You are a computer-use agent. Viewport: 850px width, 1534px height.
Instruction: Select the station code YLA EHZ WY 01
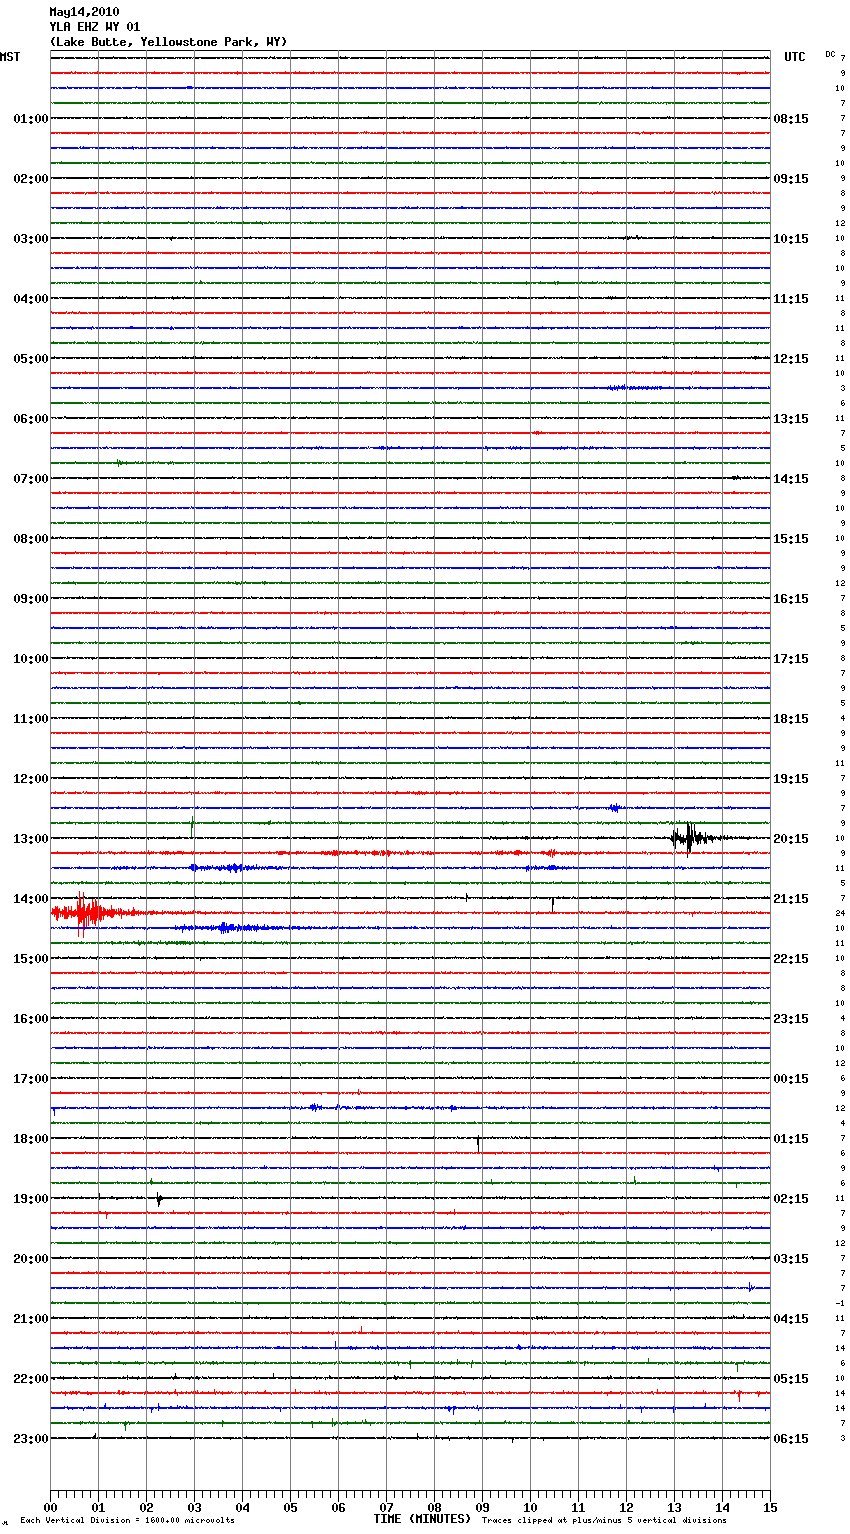(95, 27)
